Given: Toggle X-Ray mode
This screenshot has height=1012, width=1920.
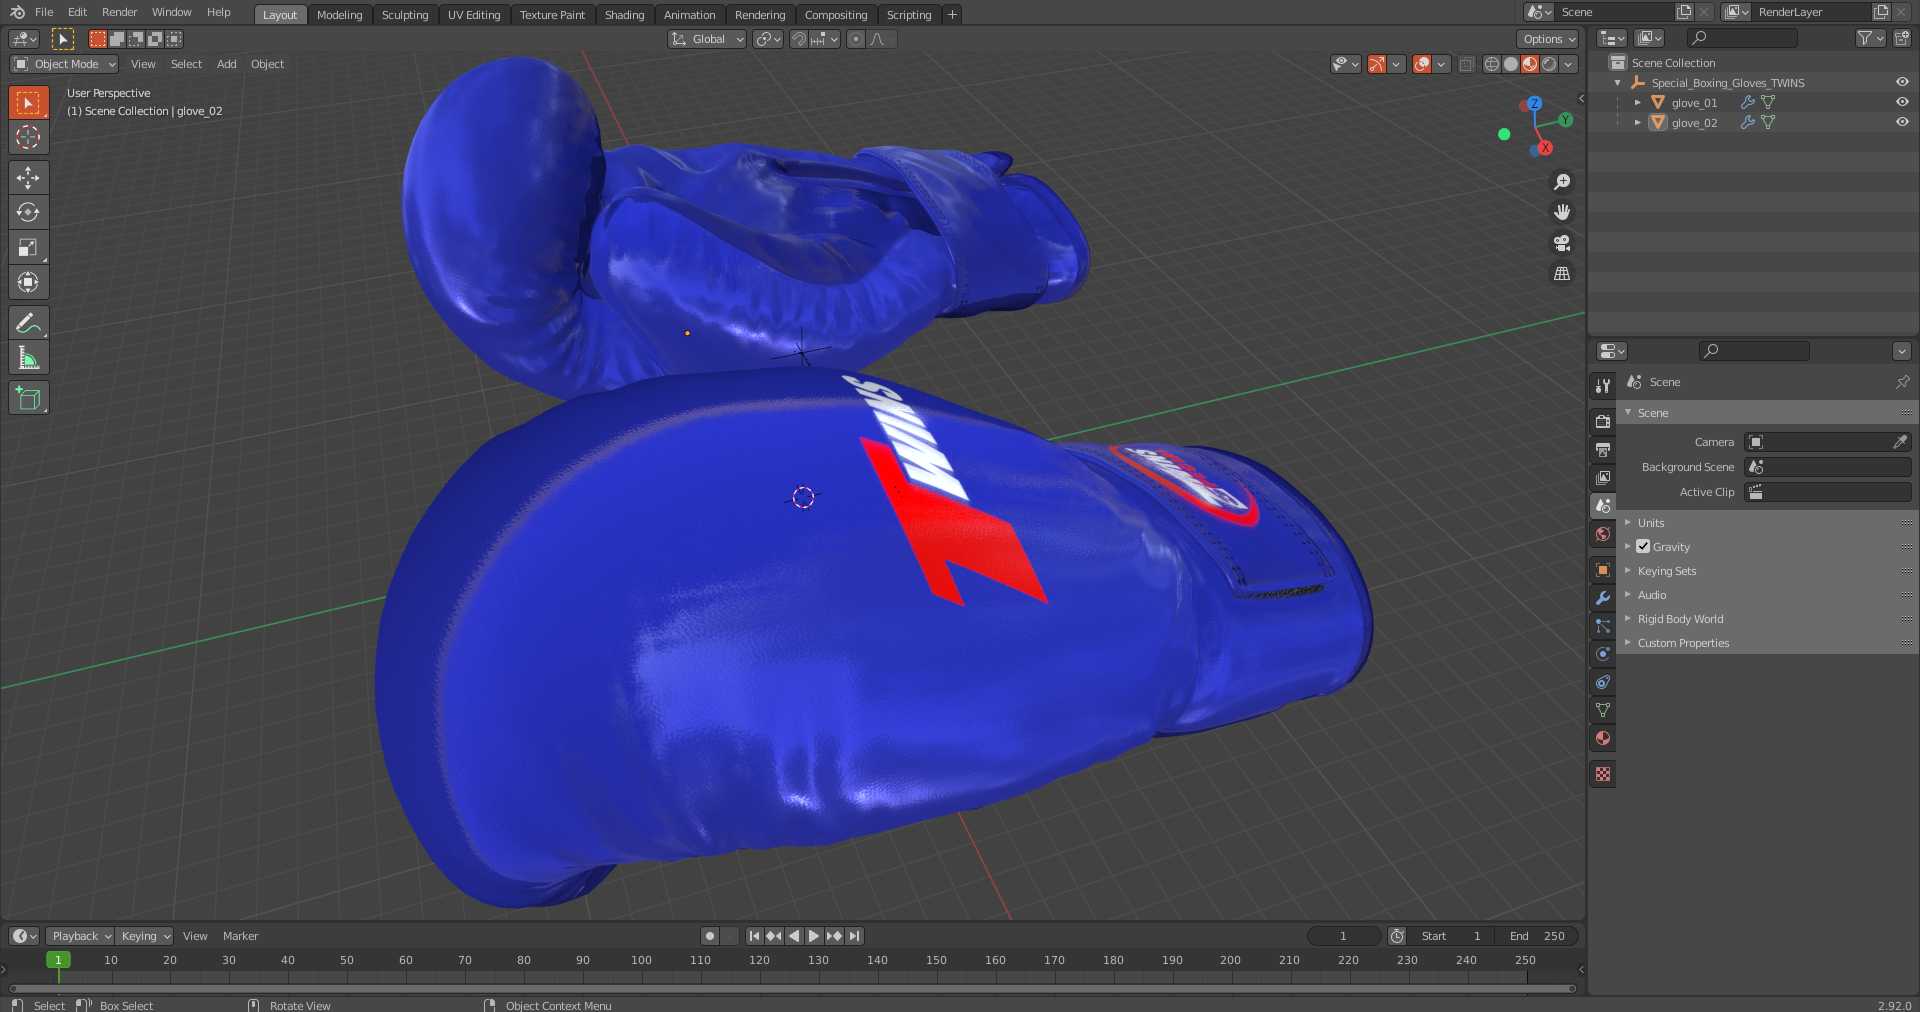Looking at the screenshot, I should coord(1466,64).
